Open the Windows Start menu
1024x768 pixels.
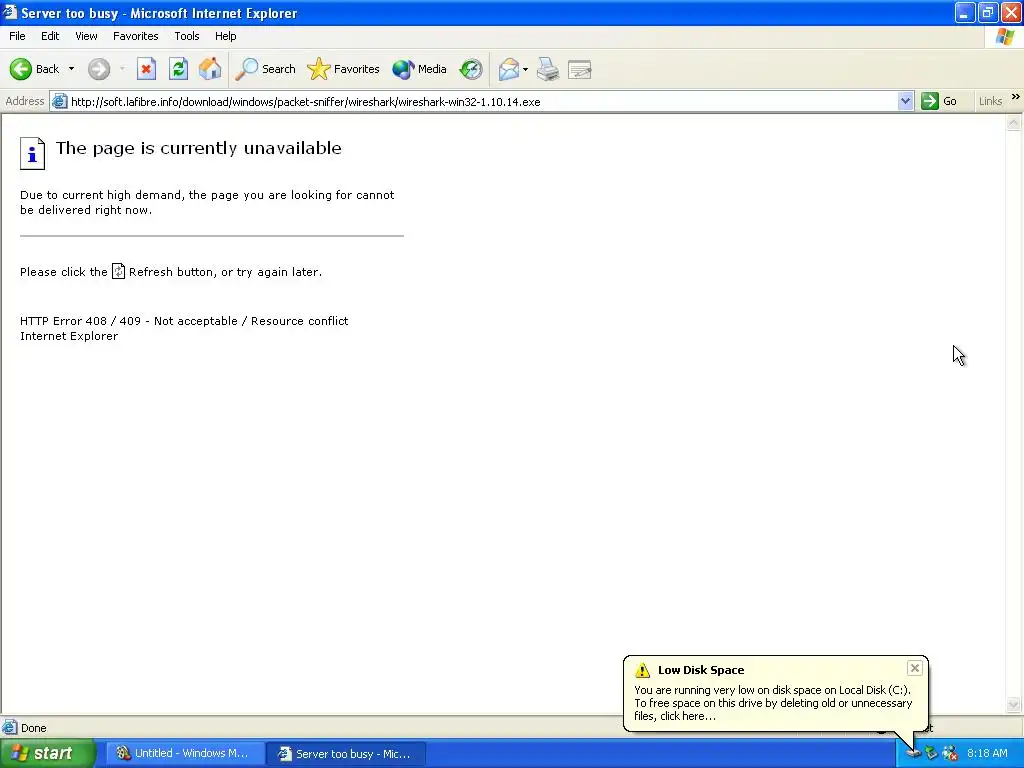pos(47,753)
